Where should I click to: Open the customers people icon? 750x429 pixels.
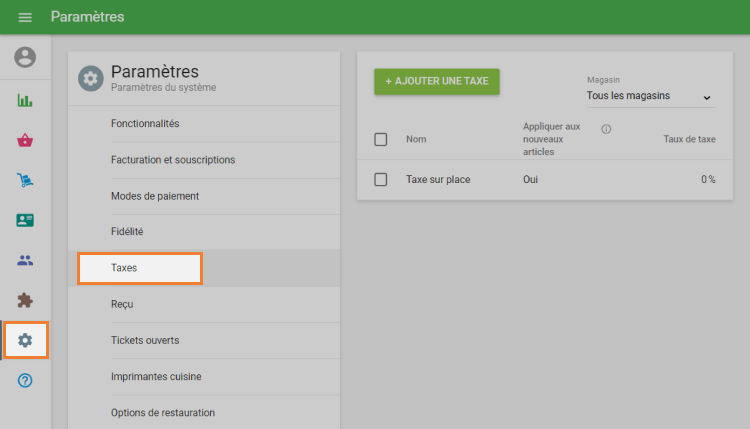pos(25,260)
